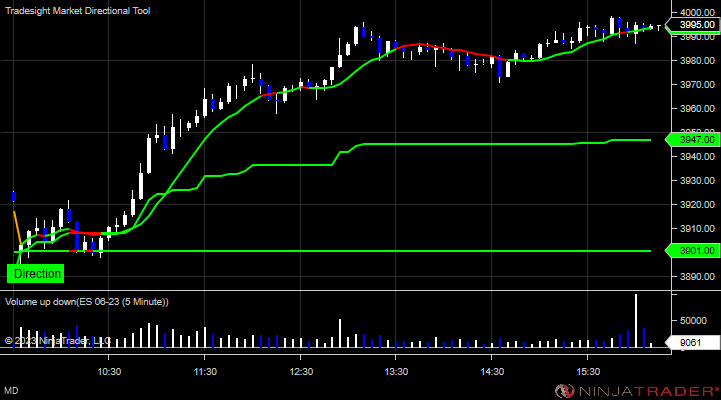
Task: Click the 12:30 time axis label
Action: coord(301,371)
